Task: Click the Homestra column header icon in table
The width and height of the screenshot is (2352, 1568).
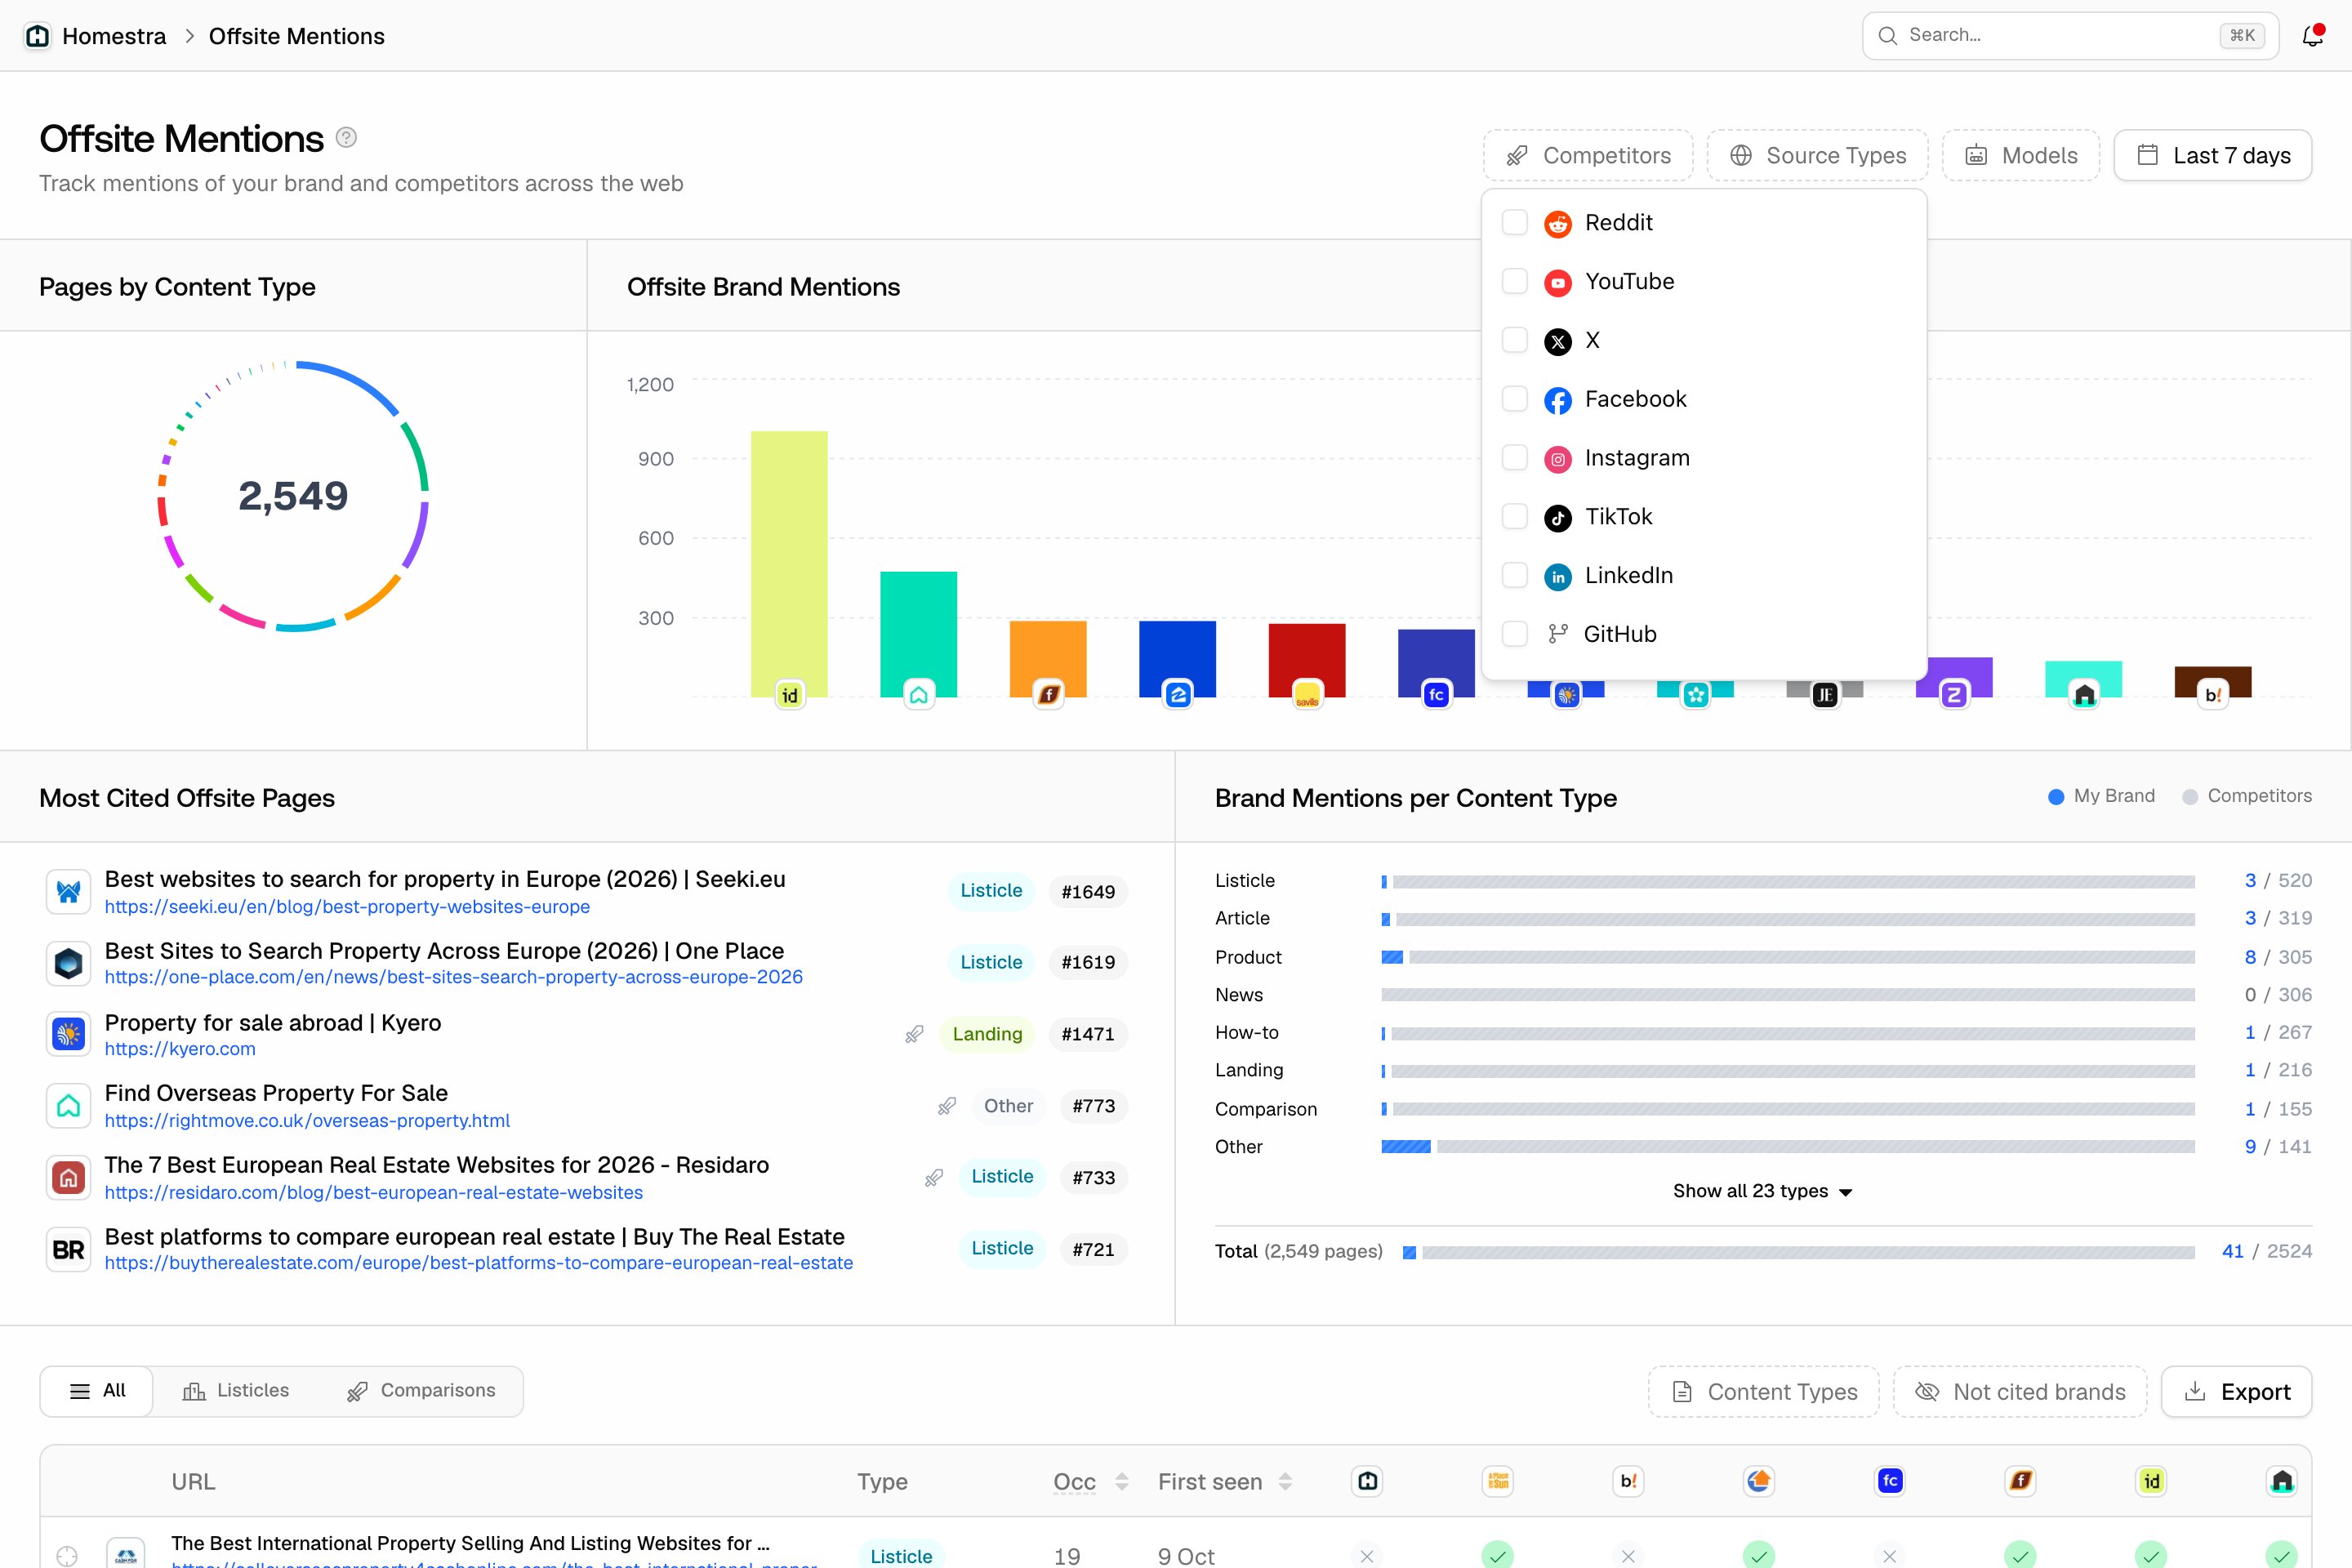Action: coord(1368,1481)
